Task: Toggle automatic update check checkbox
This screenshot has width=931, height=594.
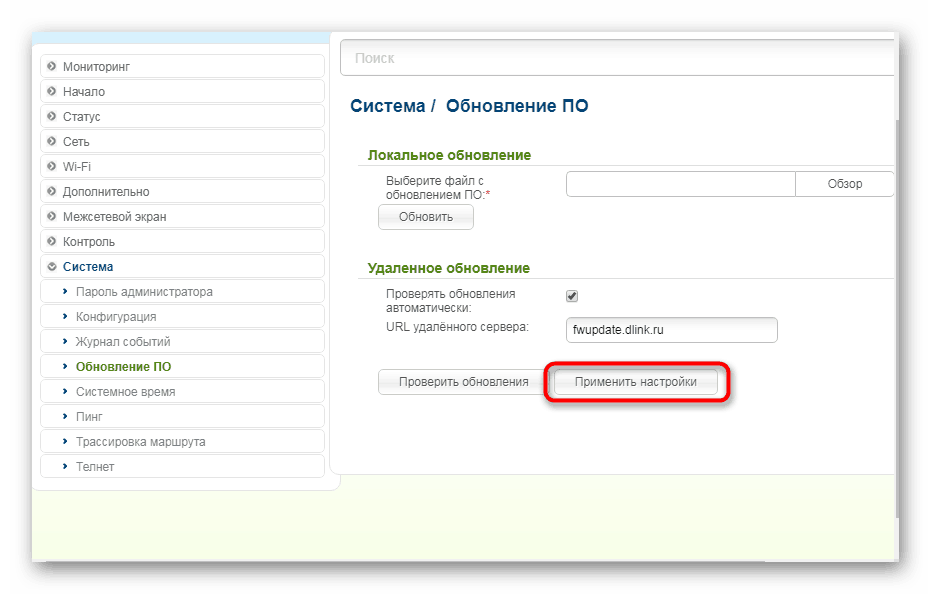Action: (572, 295)
